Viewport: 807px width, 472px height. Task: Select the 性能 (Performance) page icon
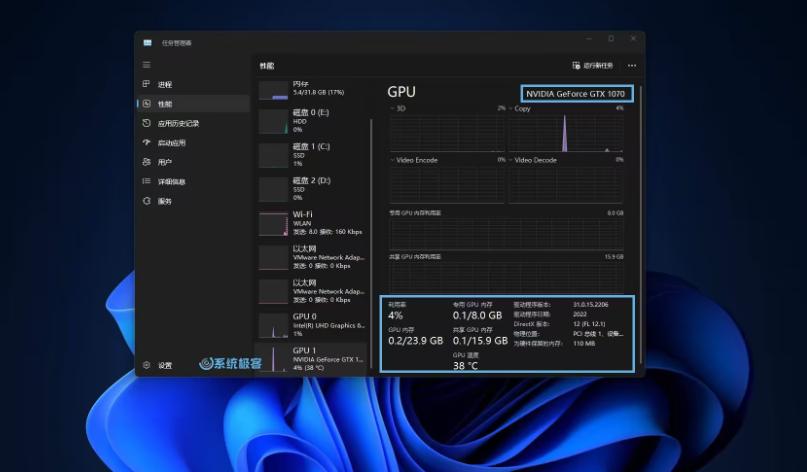coord(147,103)
